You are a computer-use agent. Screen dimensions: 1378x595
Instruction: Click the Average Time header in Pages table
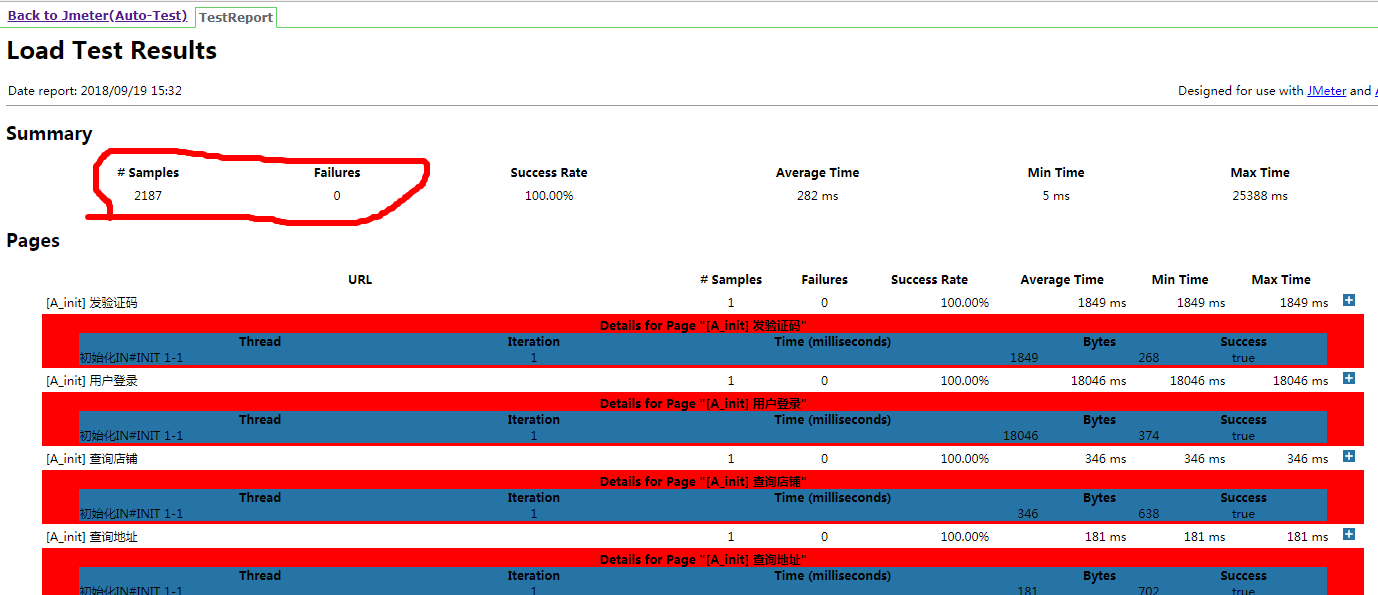pos(1062,280)
